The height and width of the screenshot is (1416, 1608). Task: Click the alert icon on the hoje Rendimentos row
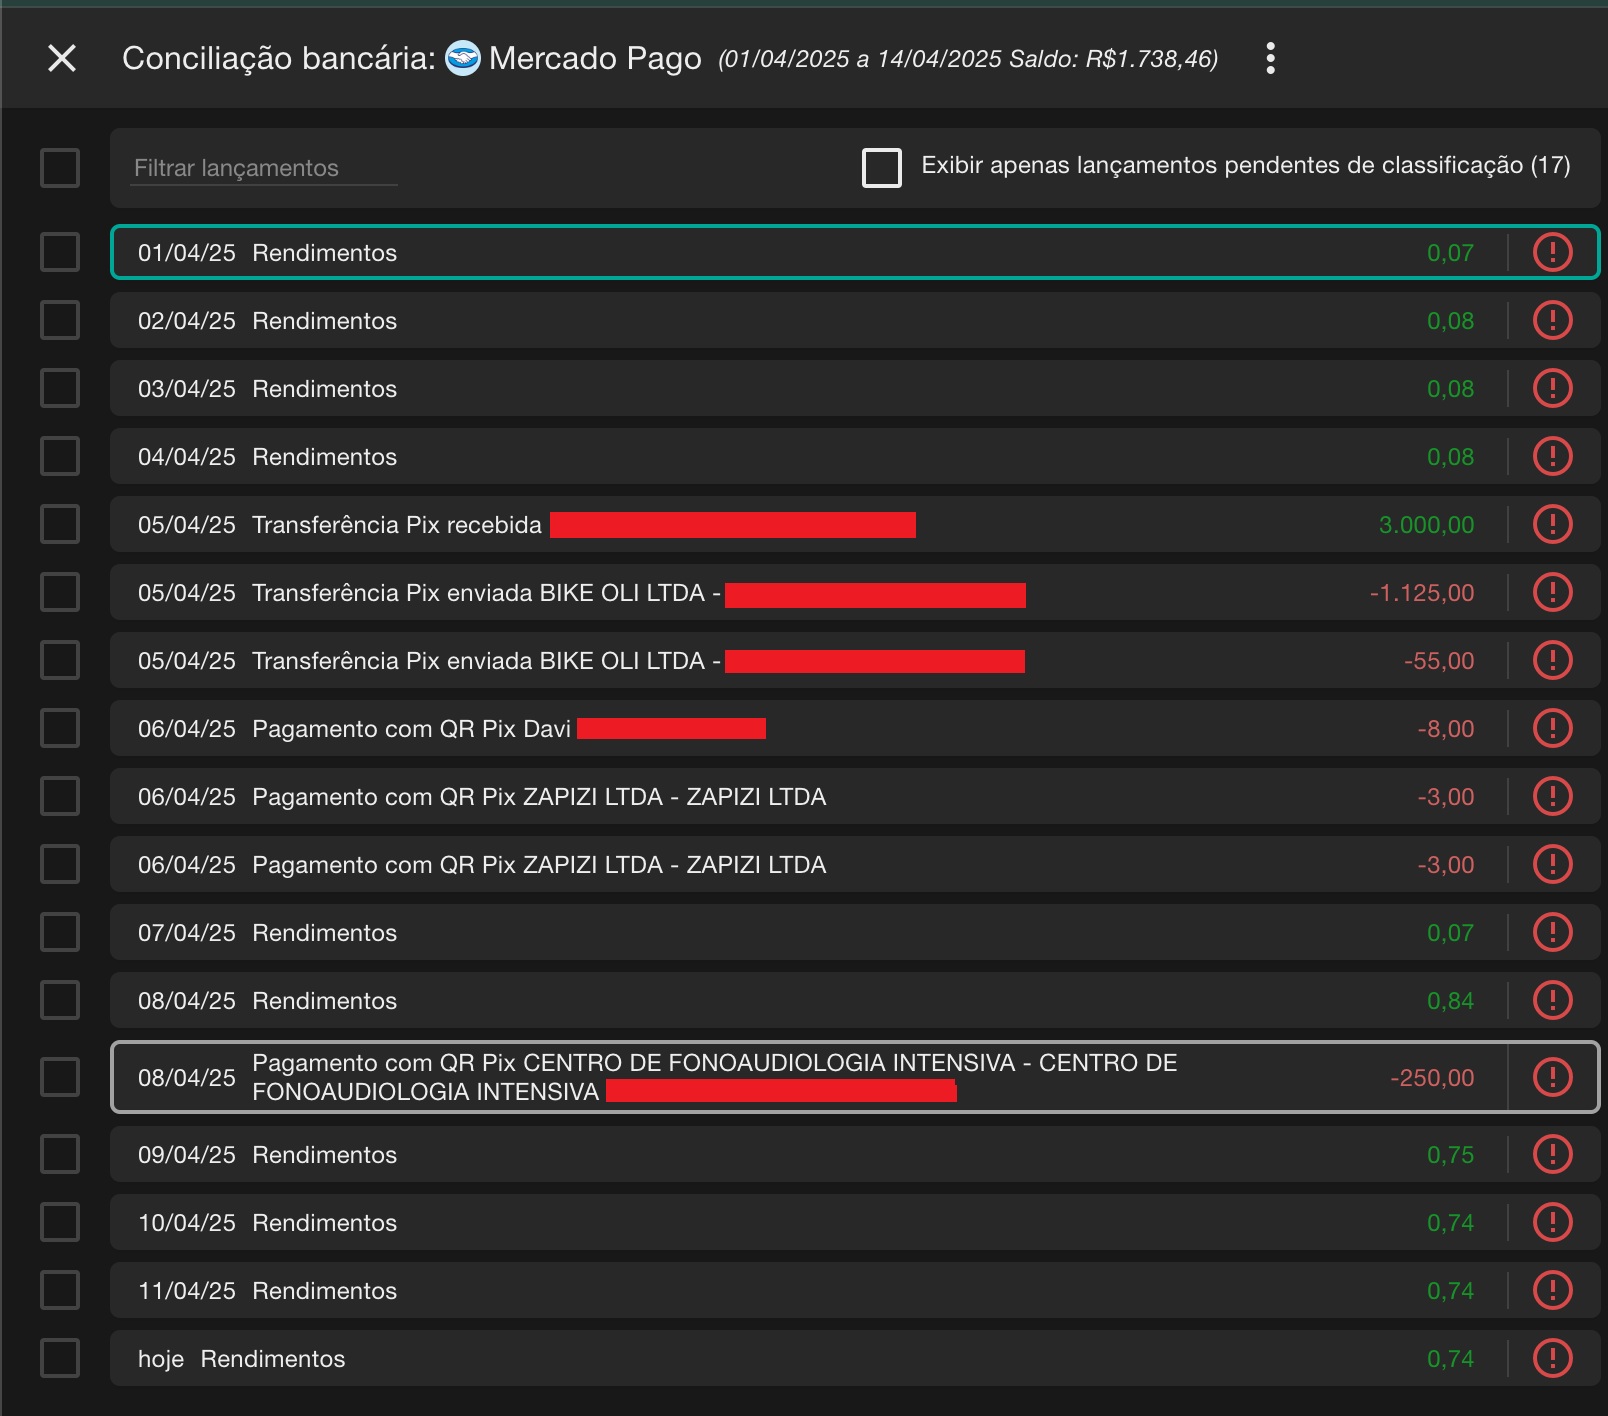click(x=1552, y=1358)
